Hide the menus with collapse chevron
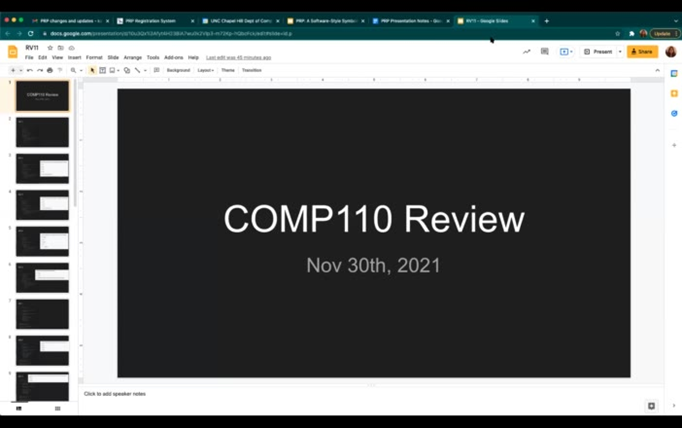The height and width of the screenshot is (428, 682). (x=657, y=70)
